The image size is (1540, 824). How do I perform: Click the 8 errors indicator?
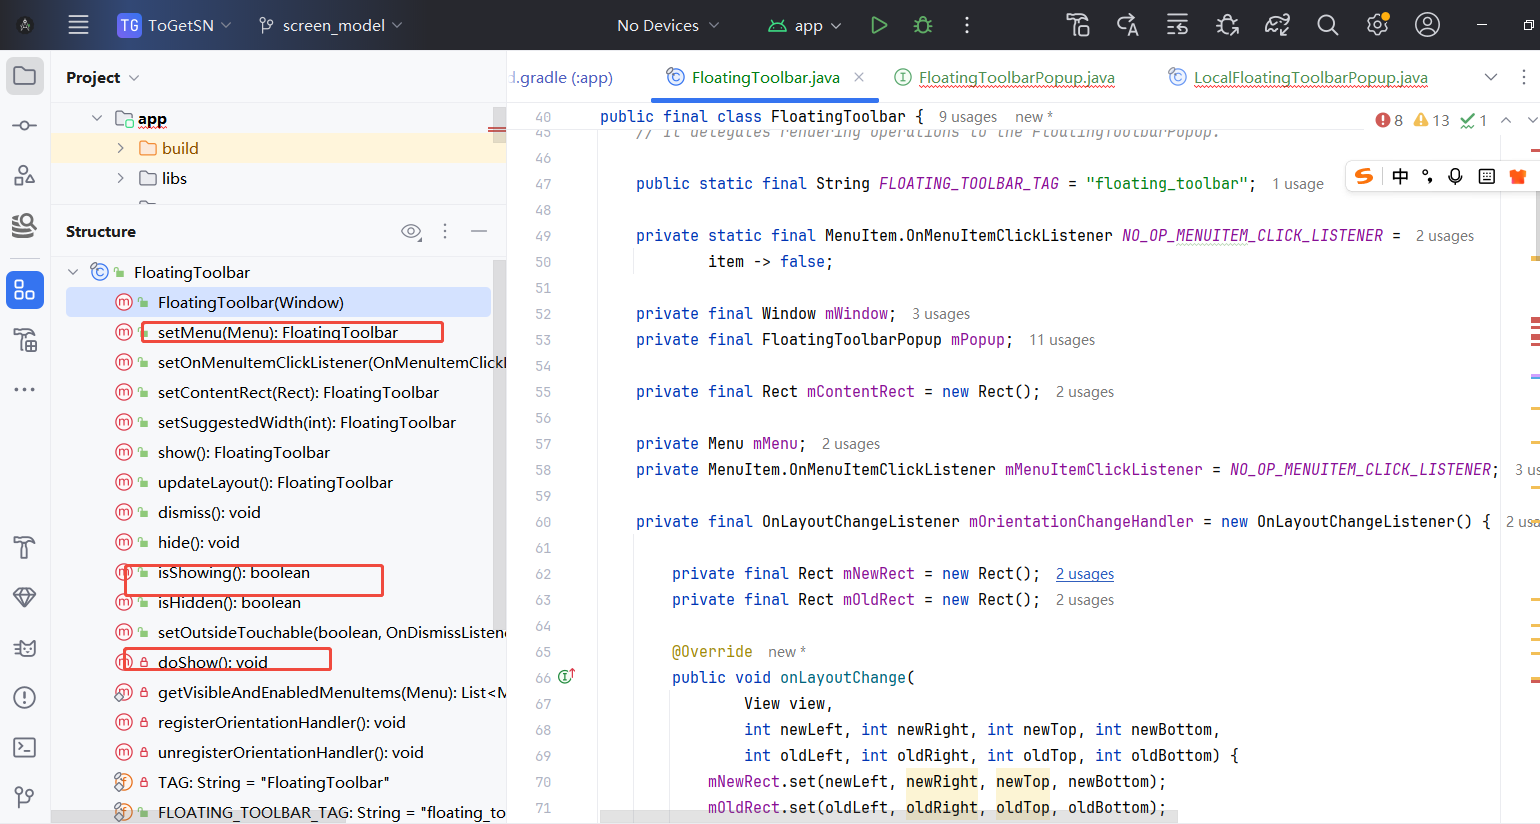click(1389, 120)
